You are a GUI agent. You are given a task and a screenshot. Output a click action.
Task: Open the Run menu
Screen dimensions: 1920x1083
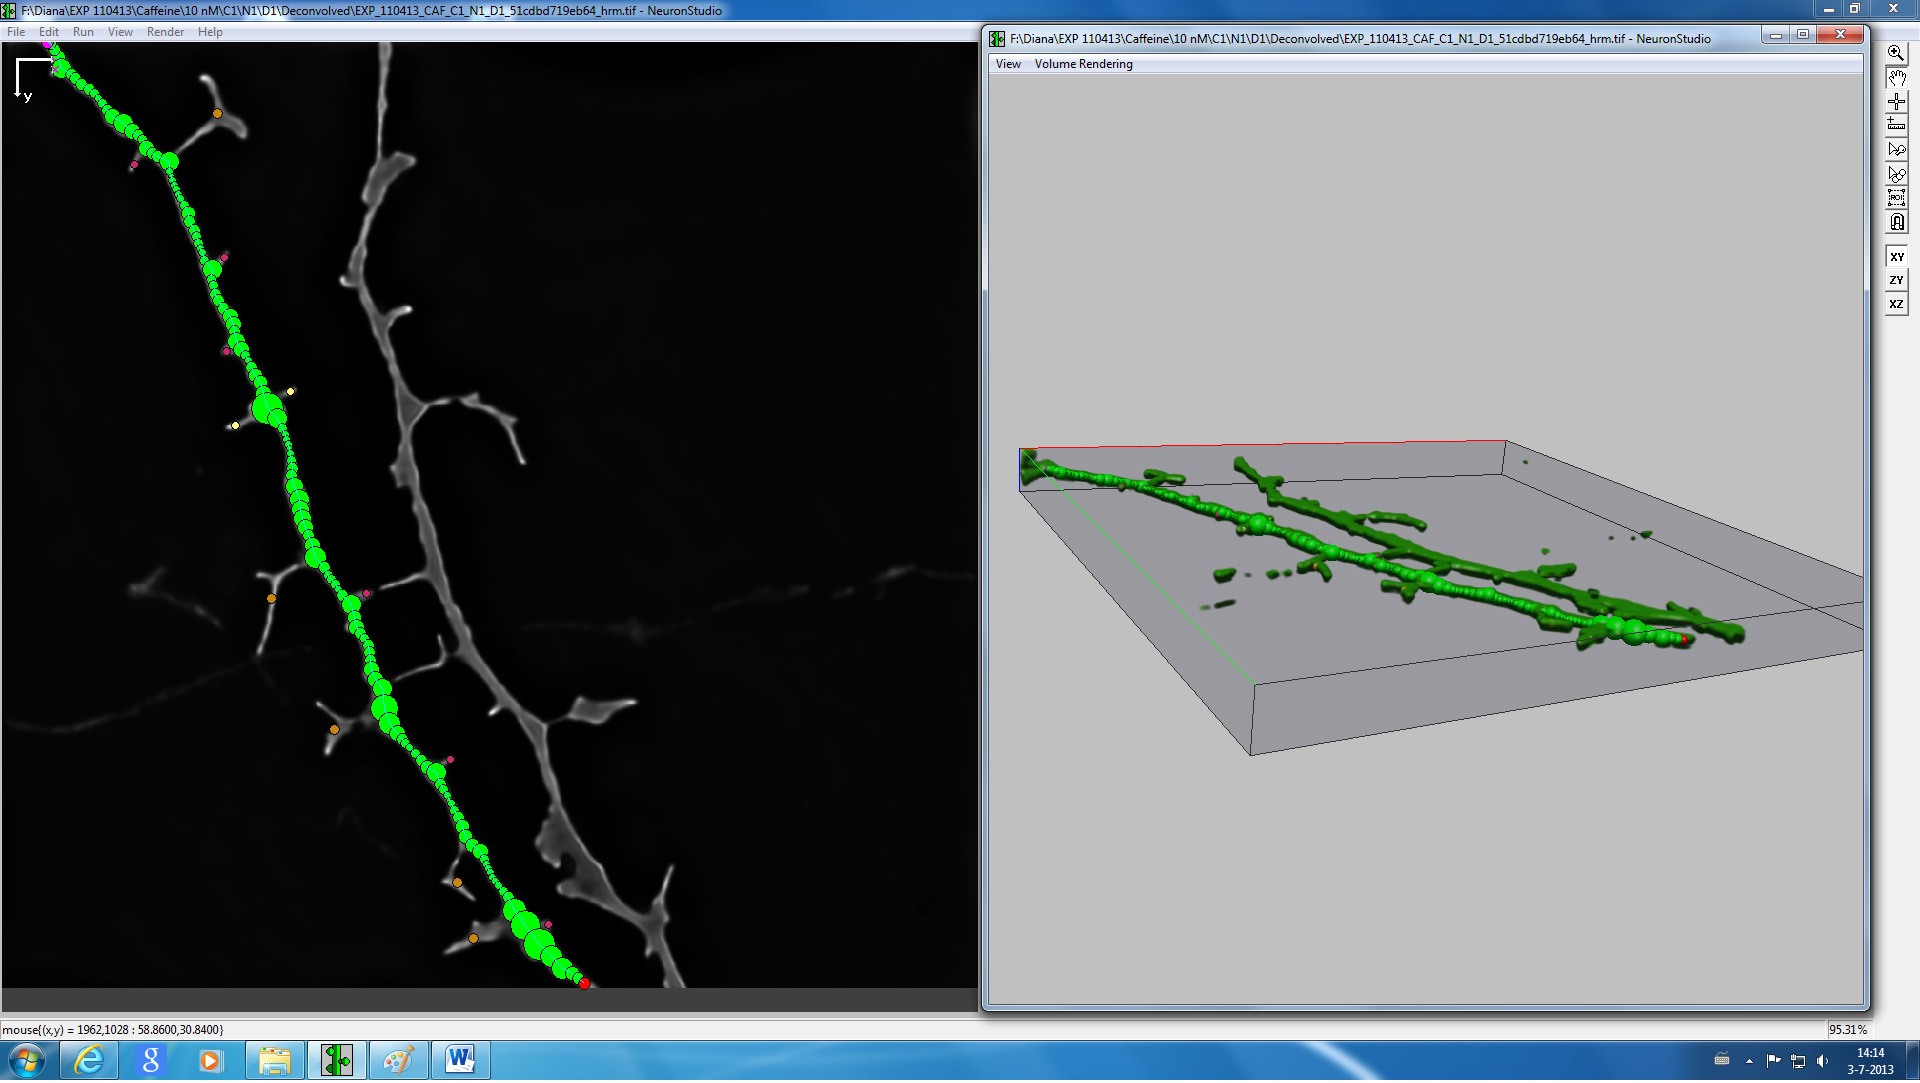click(x=83, y=32)
